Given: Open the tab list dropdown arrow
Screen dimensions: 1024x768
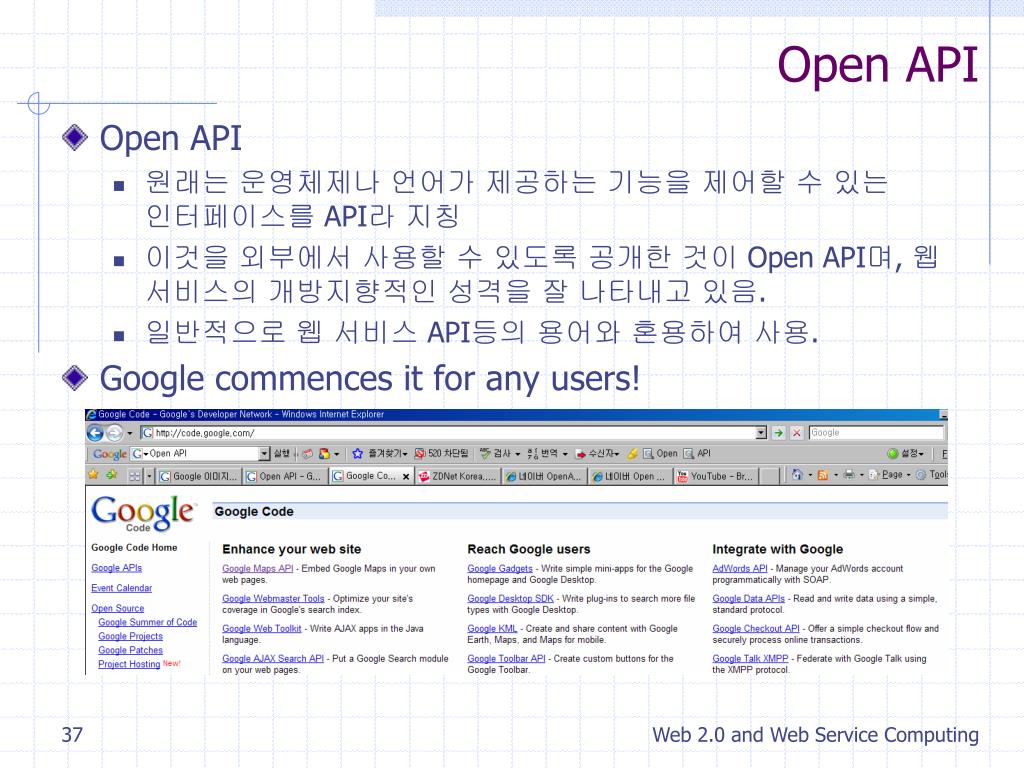Looking at the screenshot, I should coord(149,477).
